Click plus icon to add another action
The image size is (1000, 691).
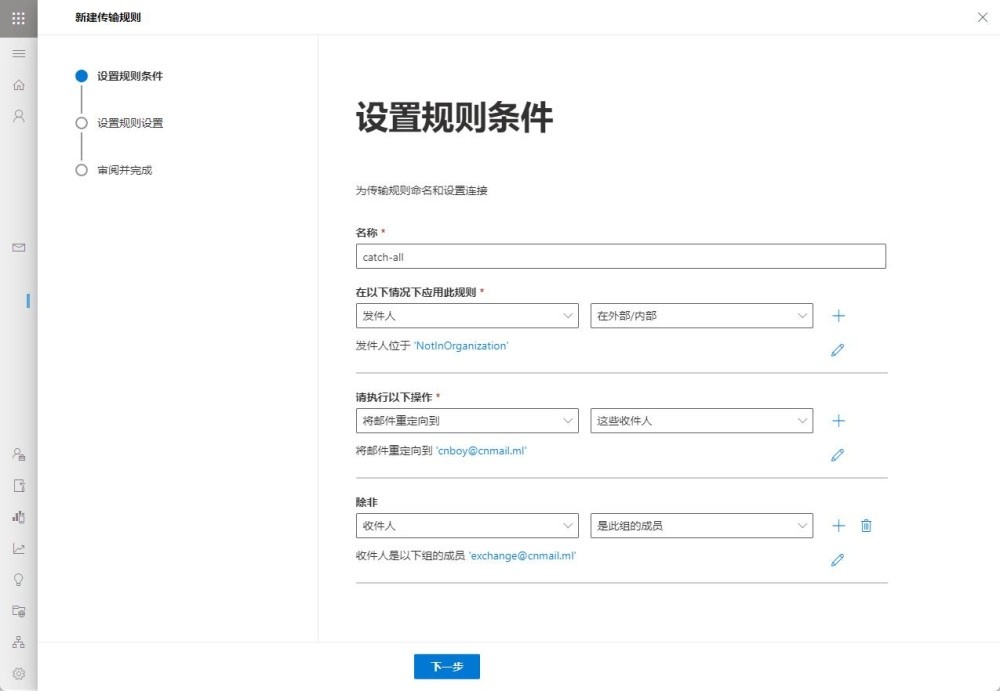click(x=838, y=421)
